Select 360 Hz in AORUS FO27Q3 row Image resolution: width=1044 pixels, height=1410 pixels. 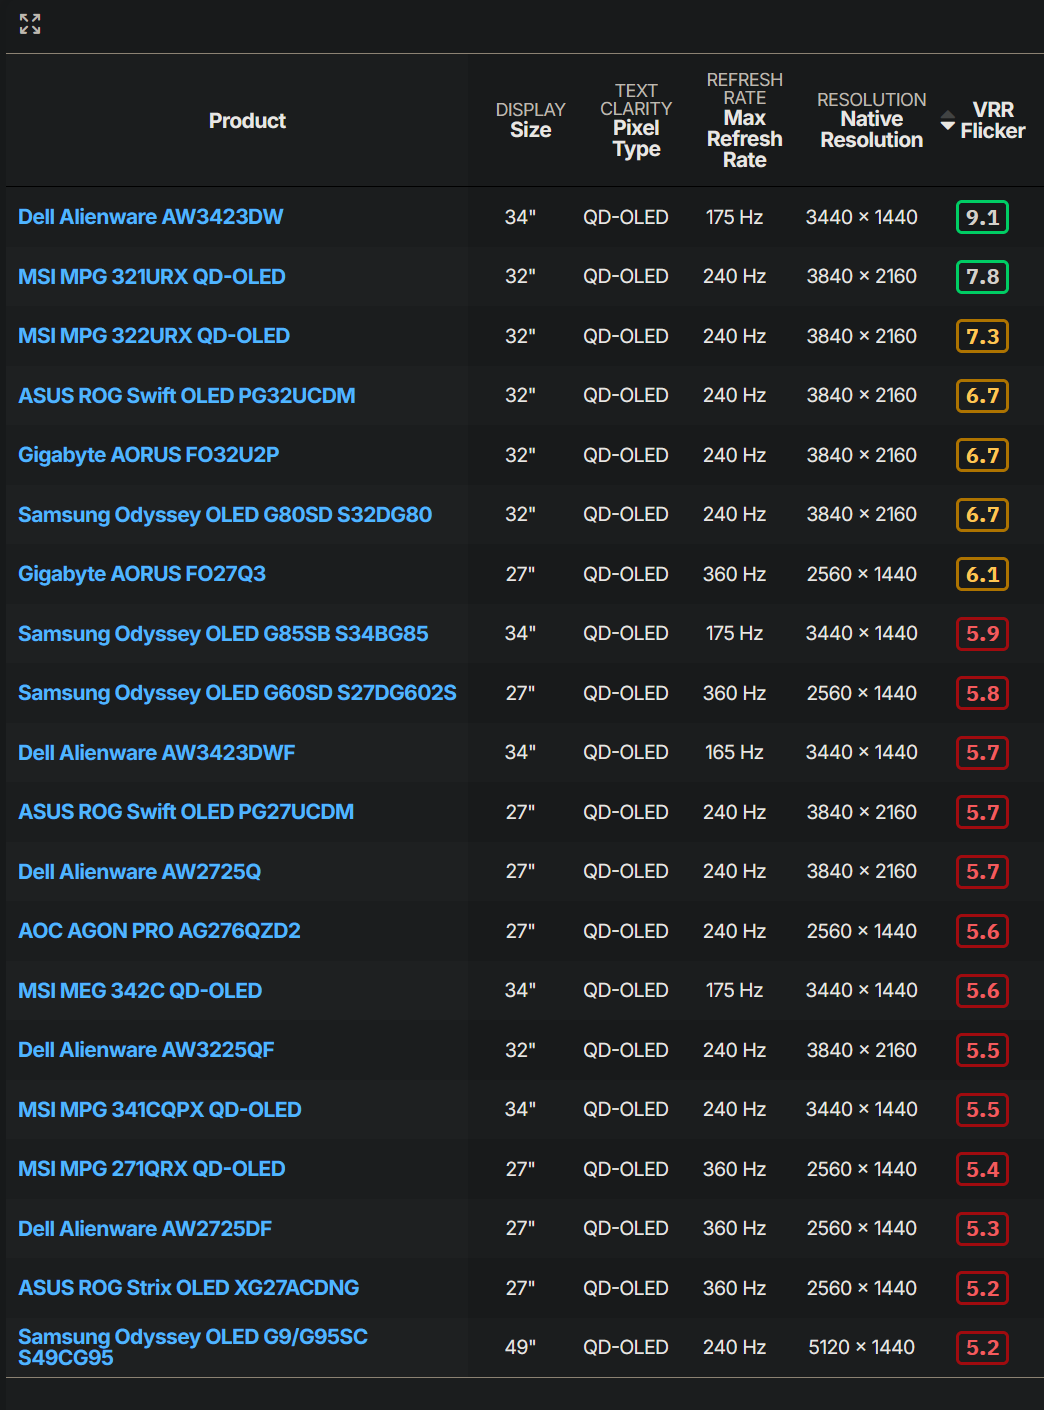tap(734, 574)
